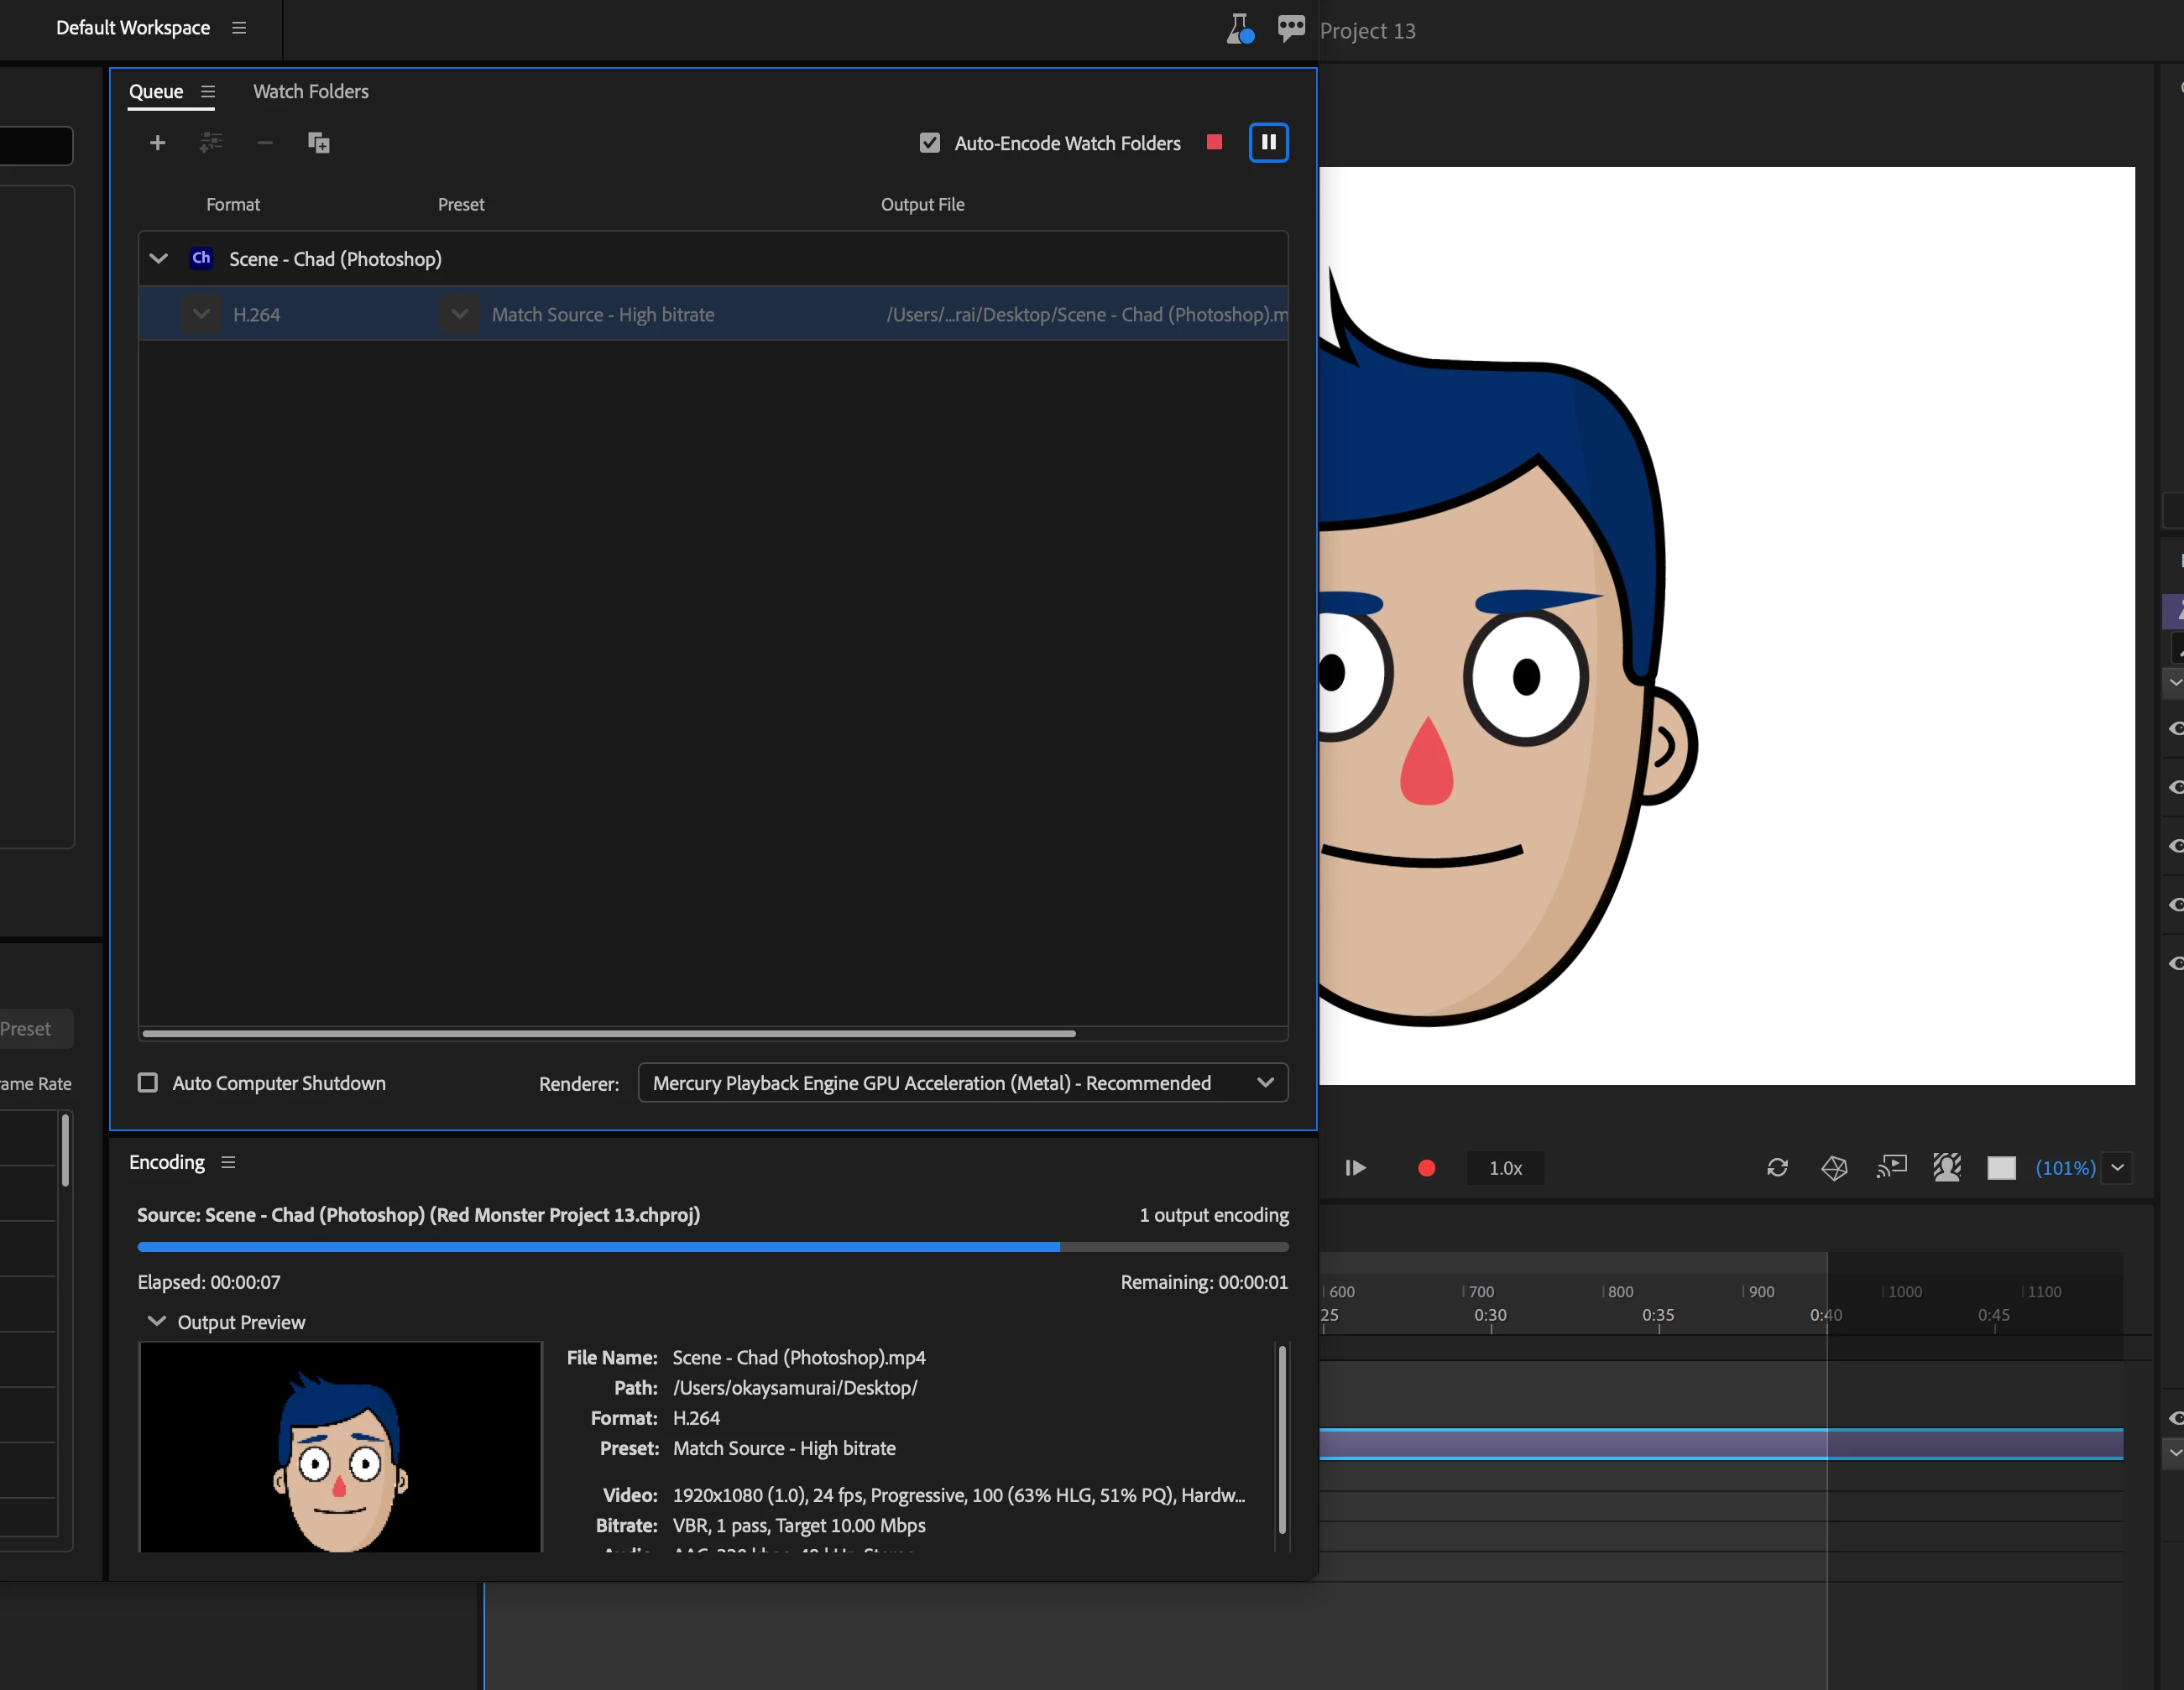Toggle transparent background swatch in the scene panel
Image resolution: width=2184 pixels, height=1690 pixels.
pyautogui.click(x=2001, y=1168)
